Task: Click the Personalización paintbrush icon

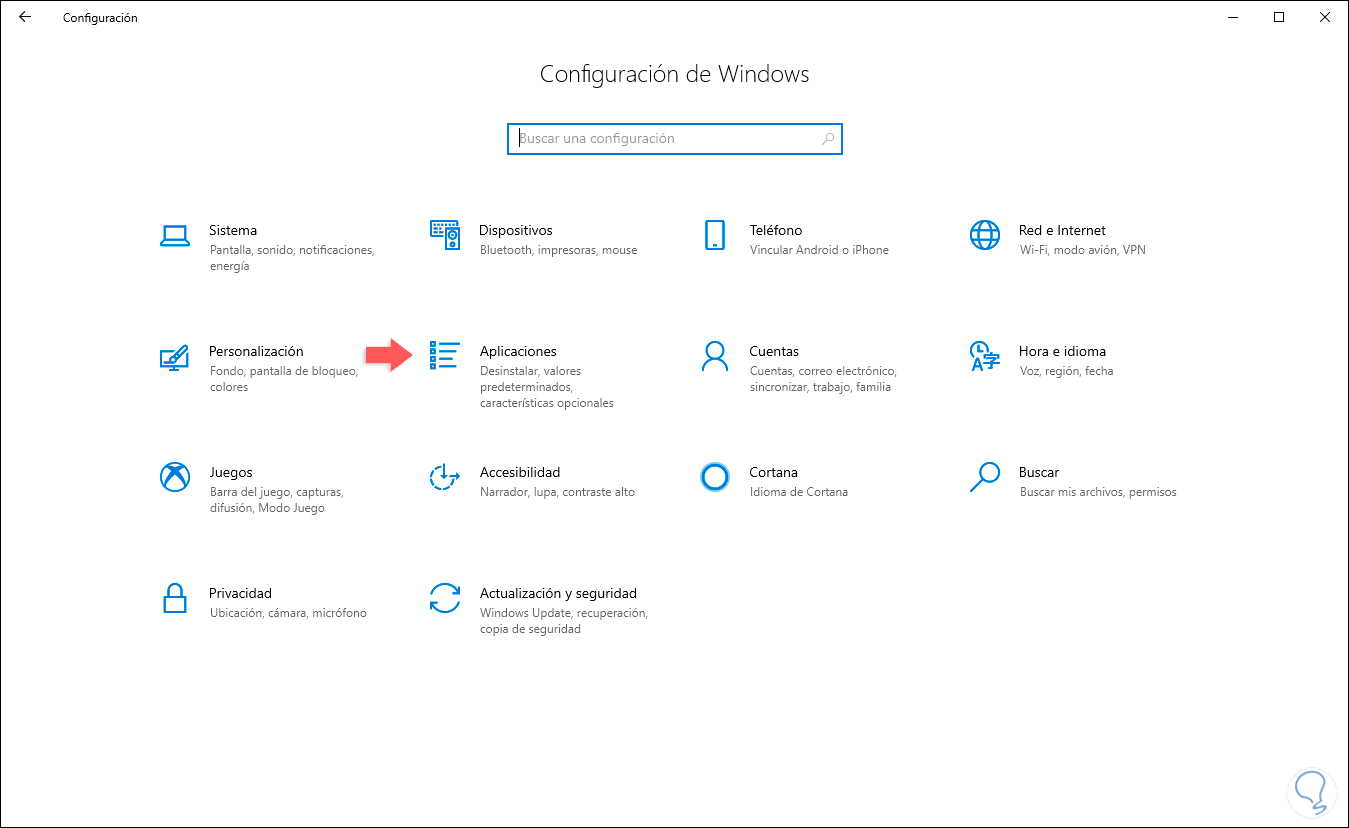Action: [175, 357]
